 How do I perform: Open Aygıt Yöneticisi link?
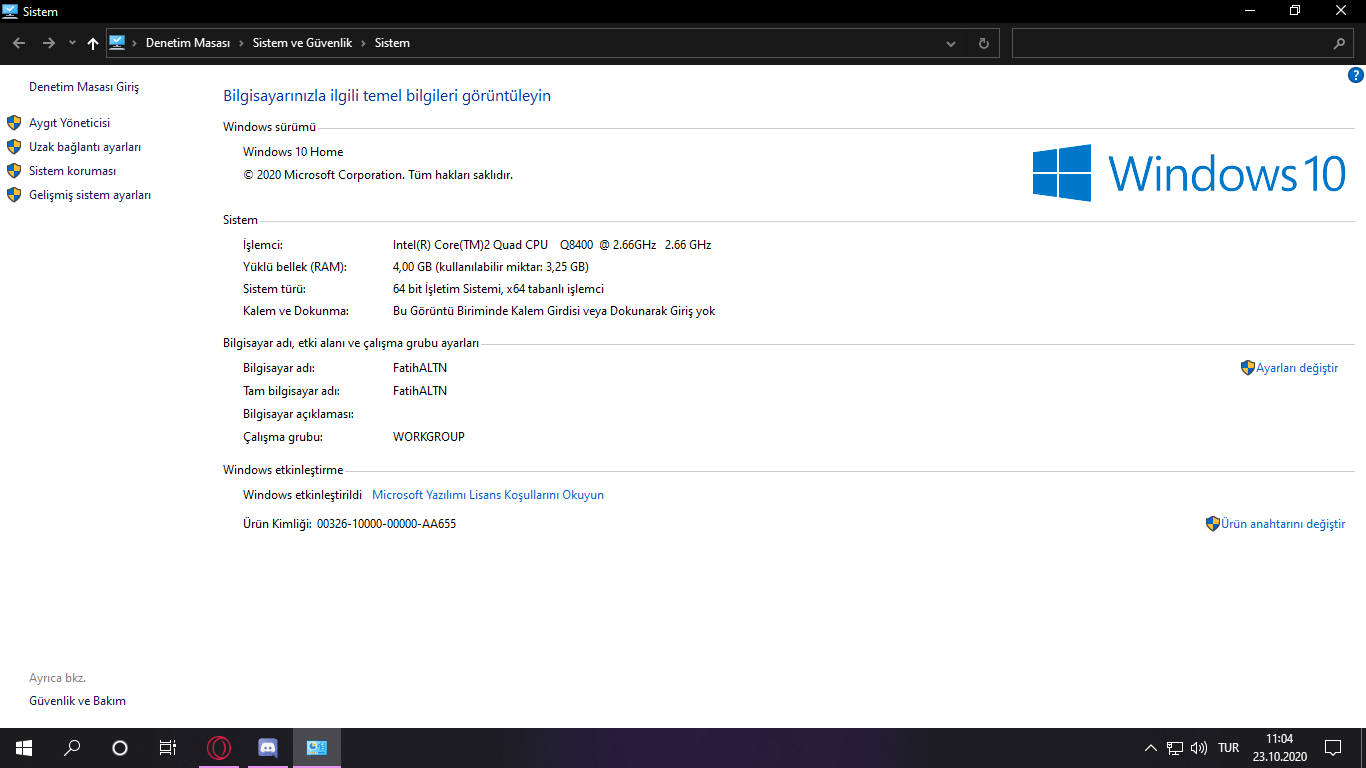point(69,123)
